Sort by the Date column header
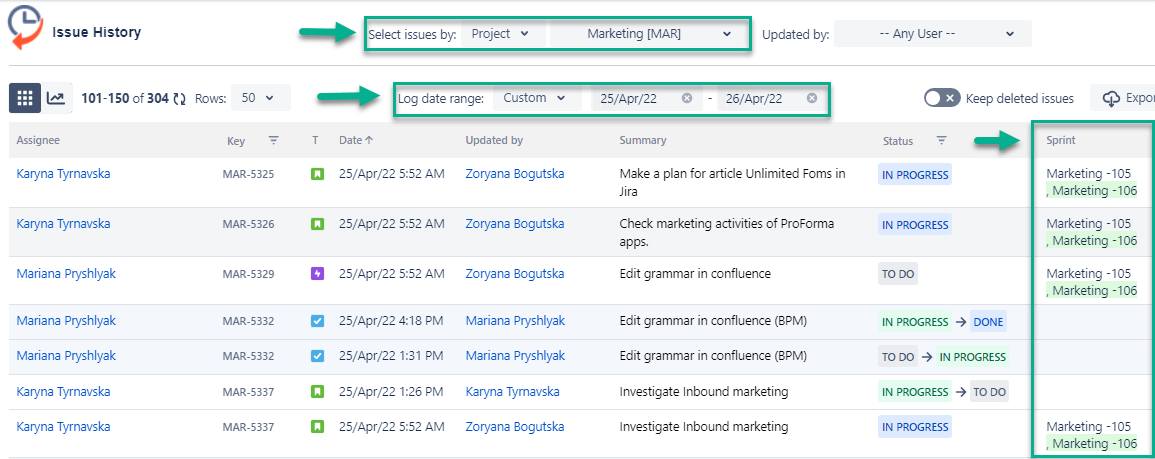 [356, 140]
